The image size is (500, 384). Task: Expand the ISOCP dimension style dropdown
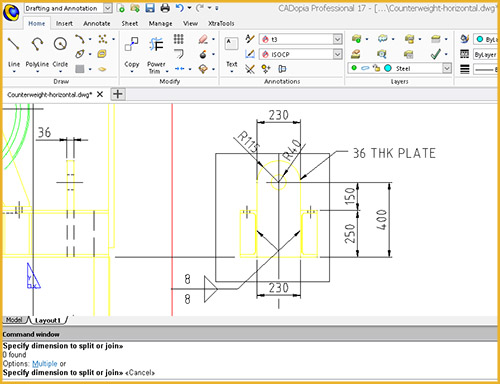pyautogui.click(x=338, y=54)
